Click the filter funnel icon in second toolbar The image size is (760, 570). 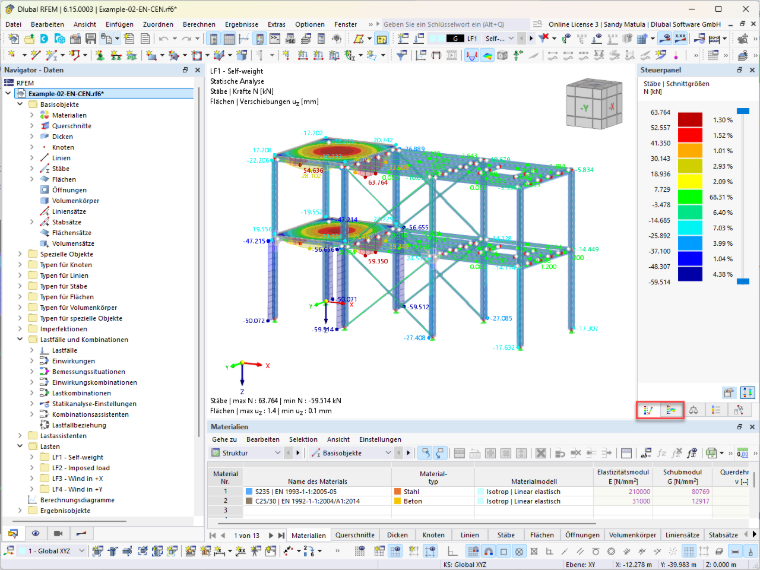pyautogui.click(x=401, y=55)
